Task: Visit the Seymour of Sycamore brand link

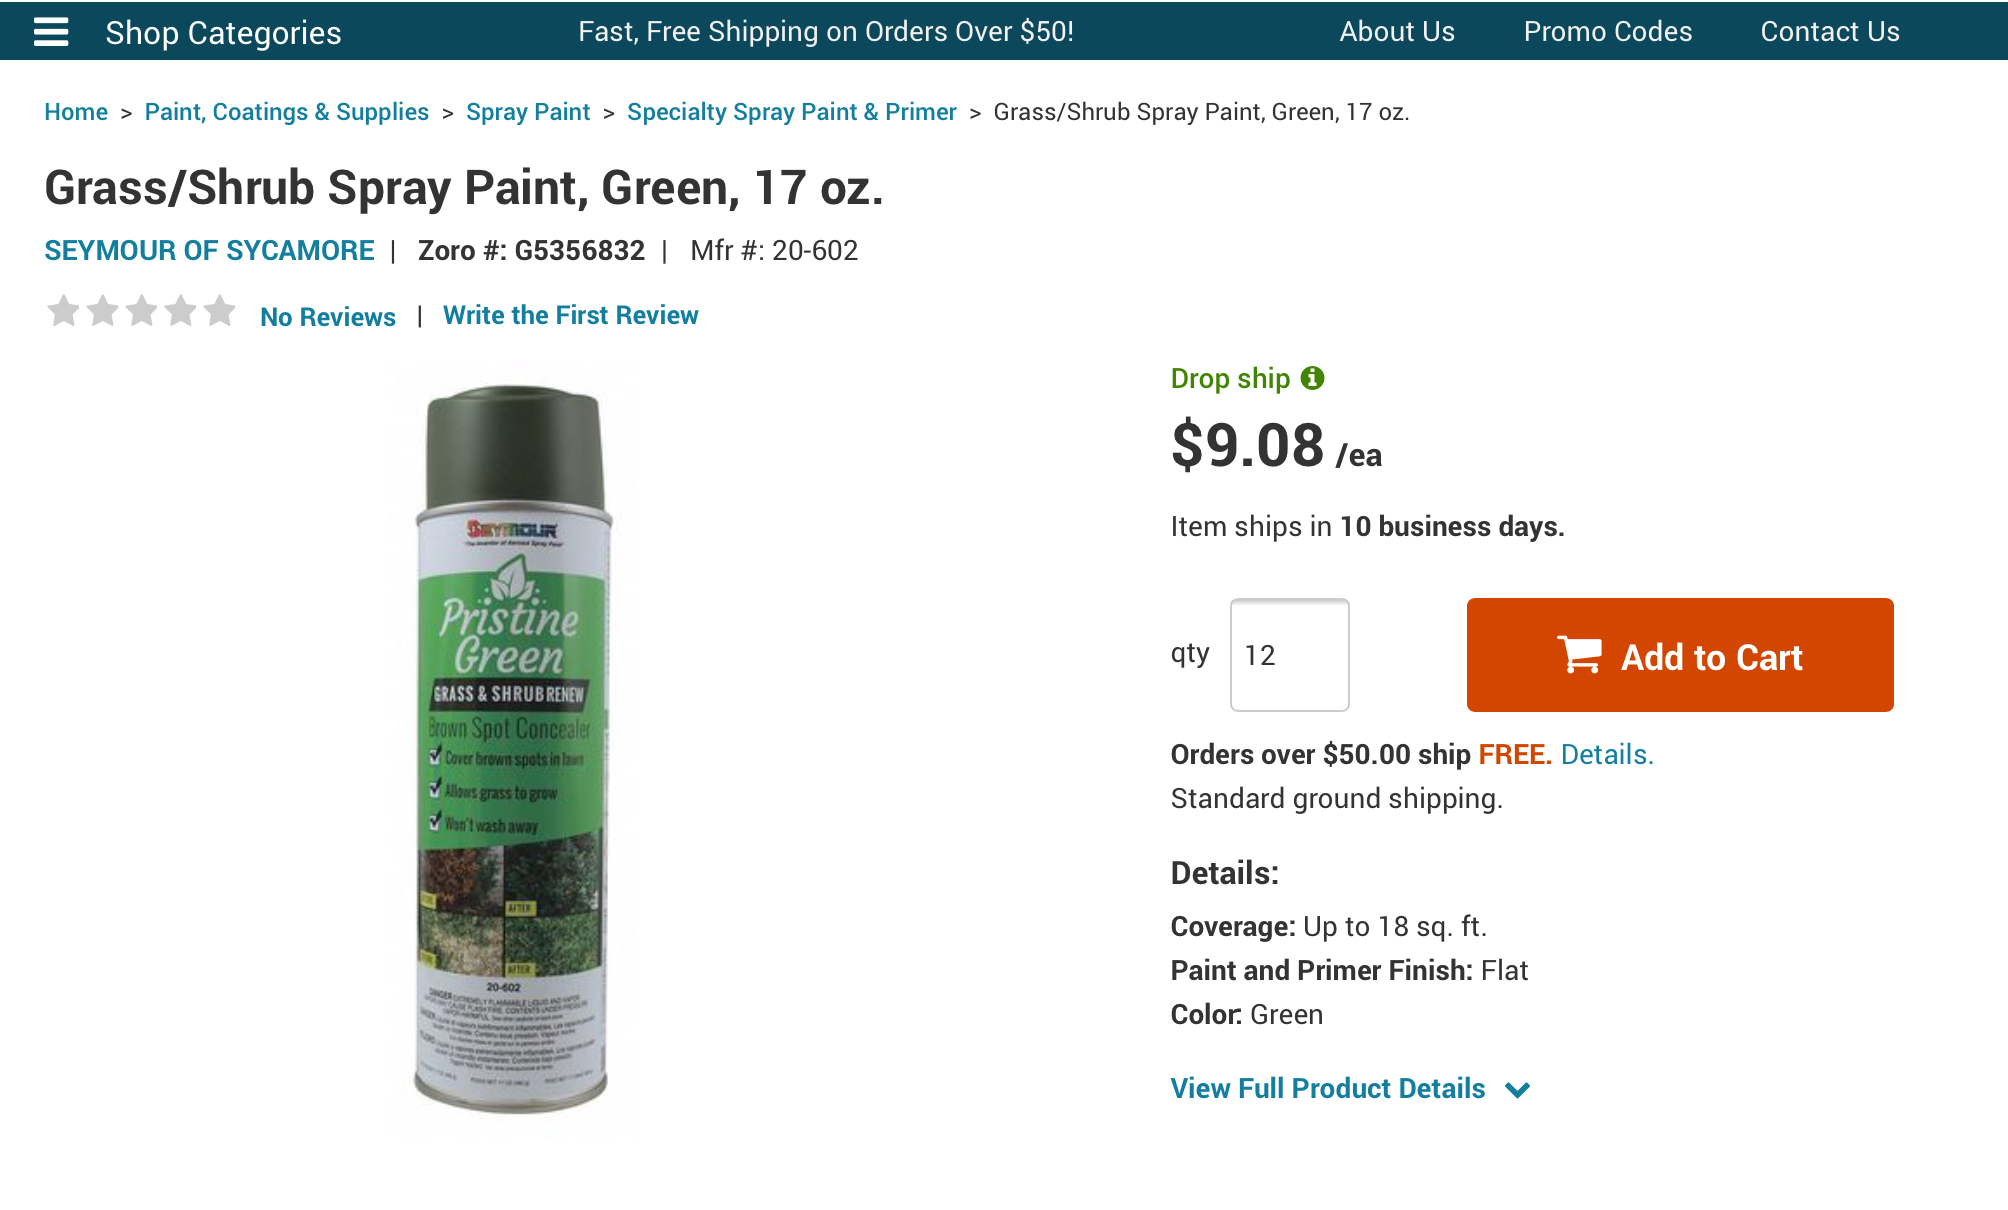Action: click(209, 250)
